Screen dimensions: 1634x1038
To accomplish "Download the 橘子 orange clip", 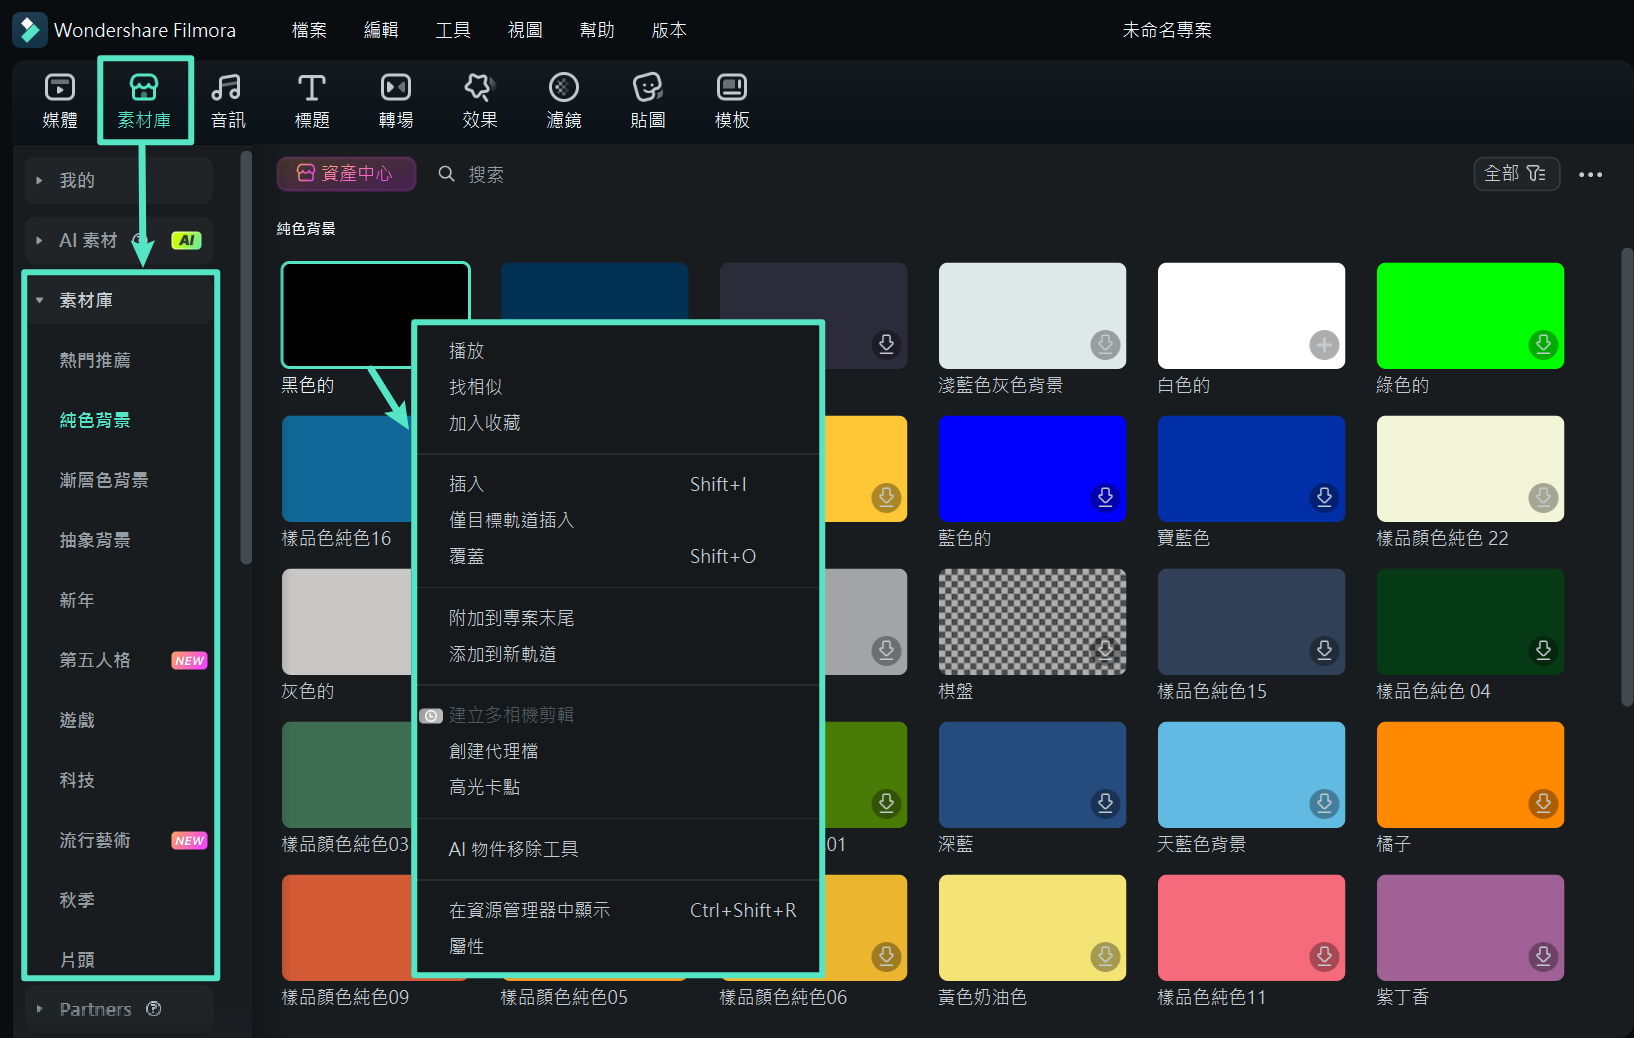I will tap(1543, 804).
